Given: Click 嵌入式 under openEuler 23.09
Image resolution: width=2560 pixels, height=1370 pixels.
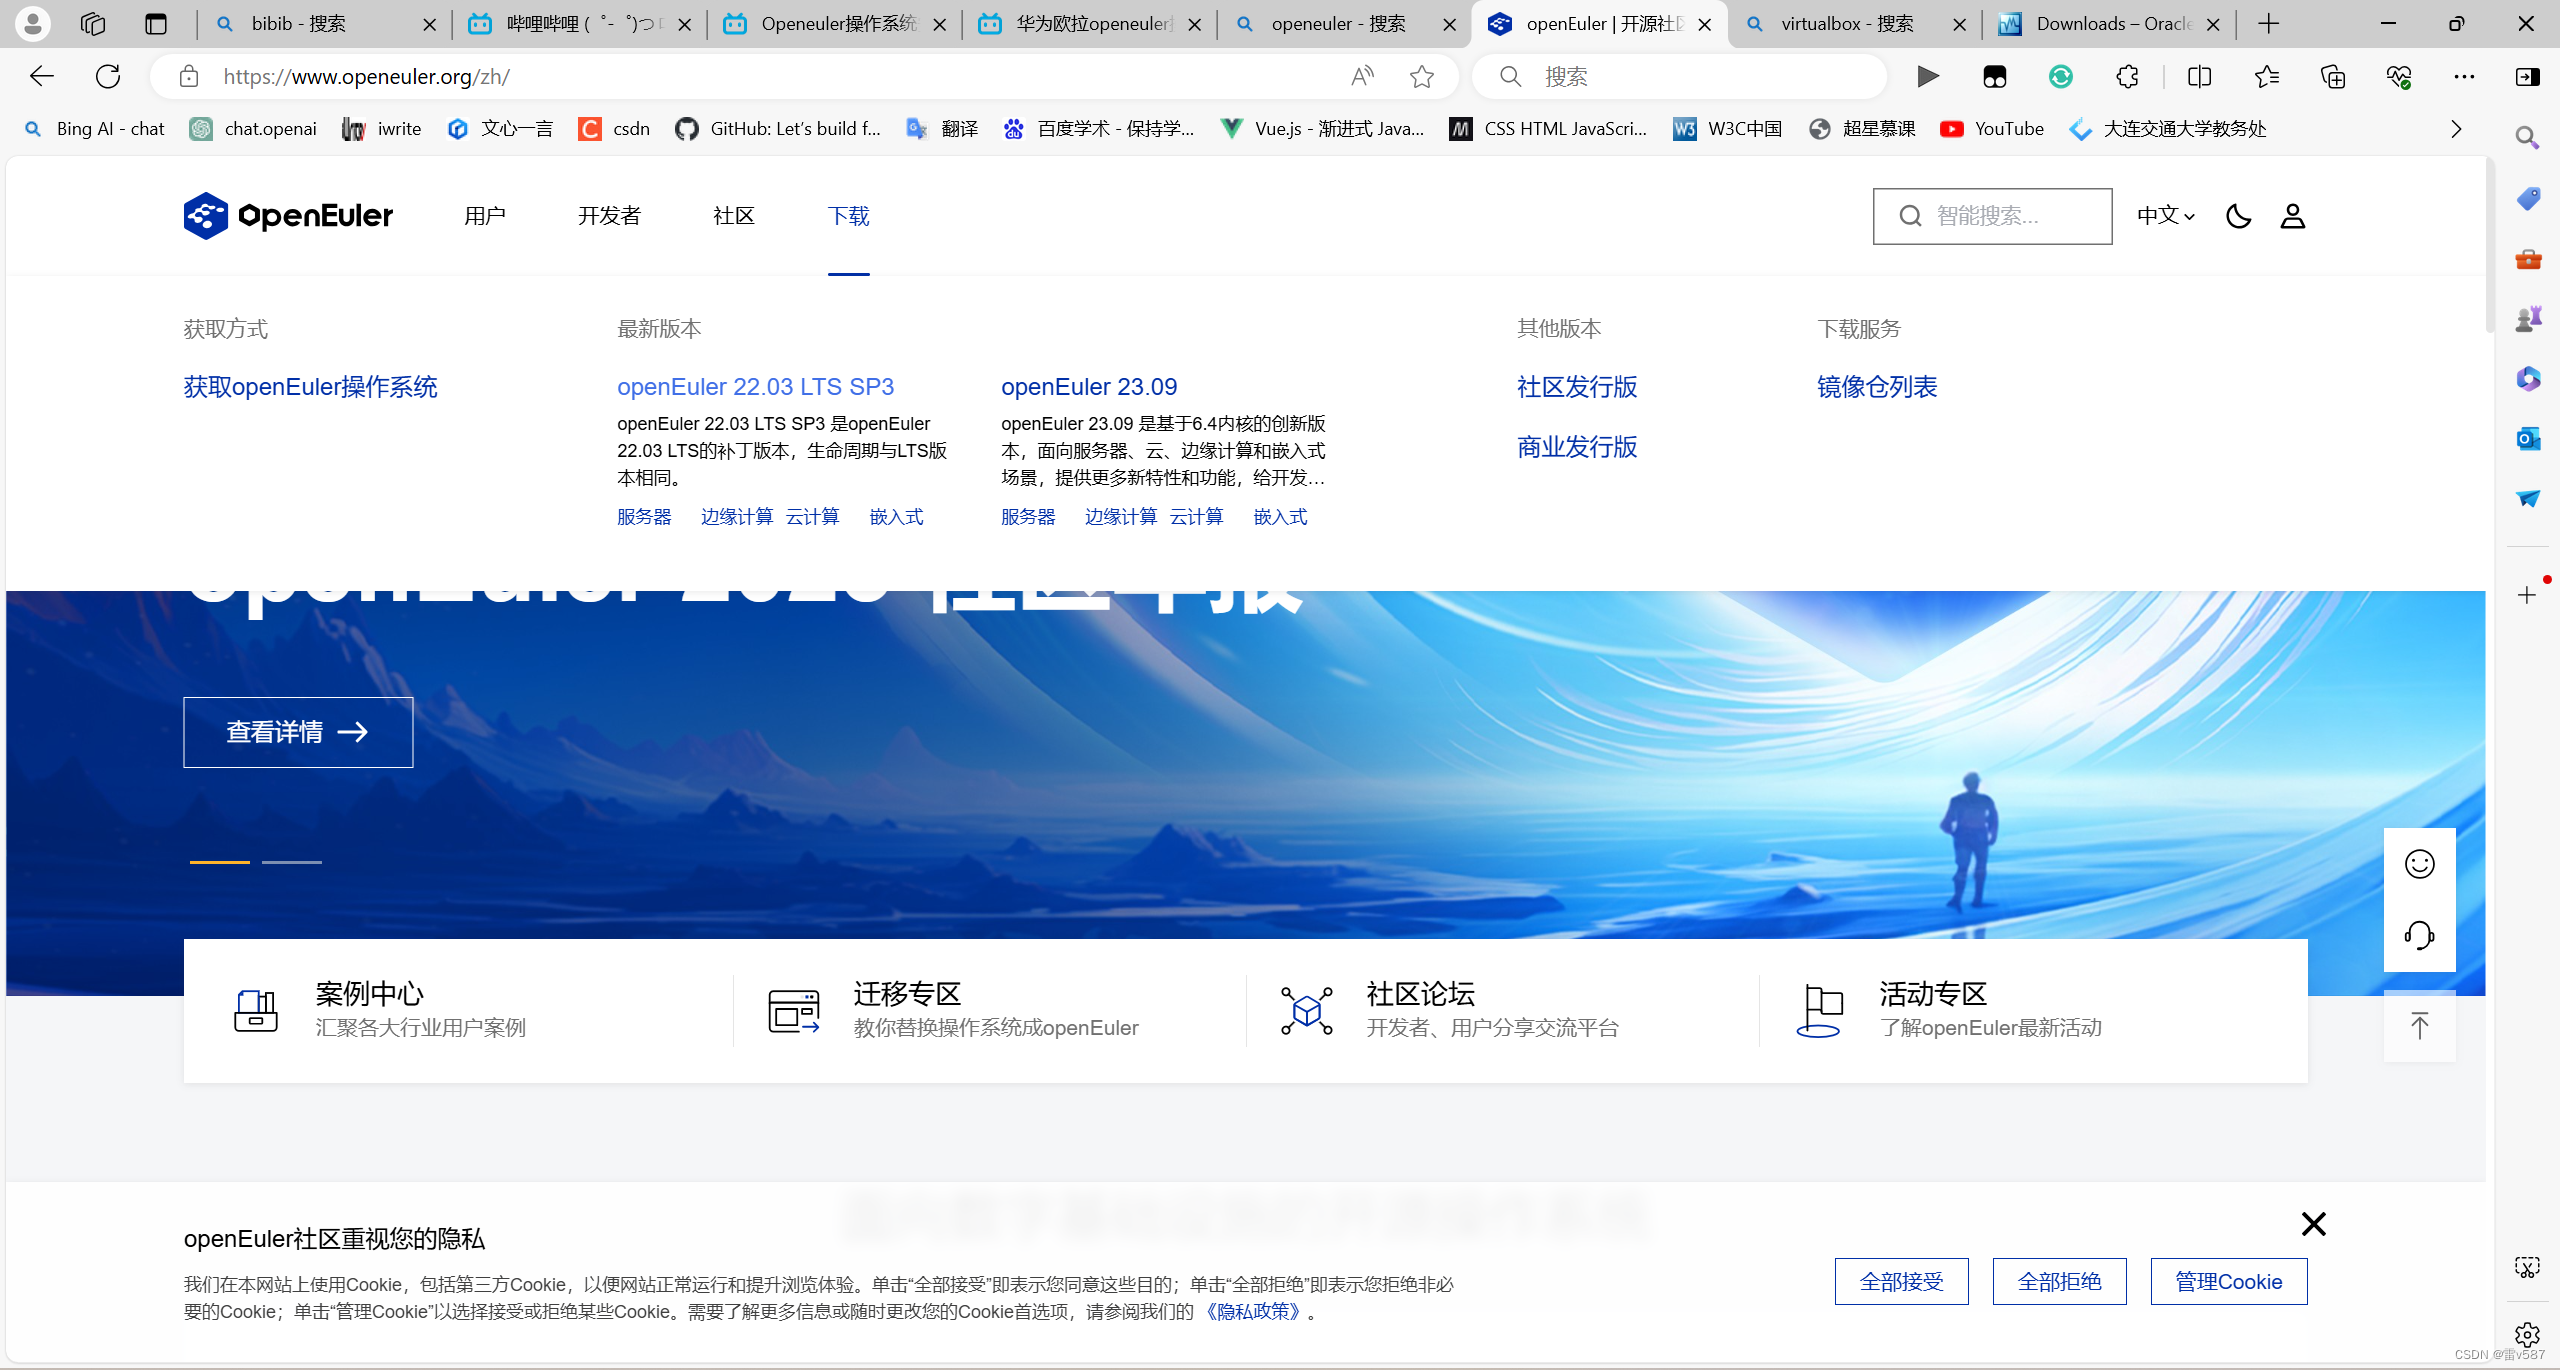Looking at the screenshot, I should [1280, 517].
